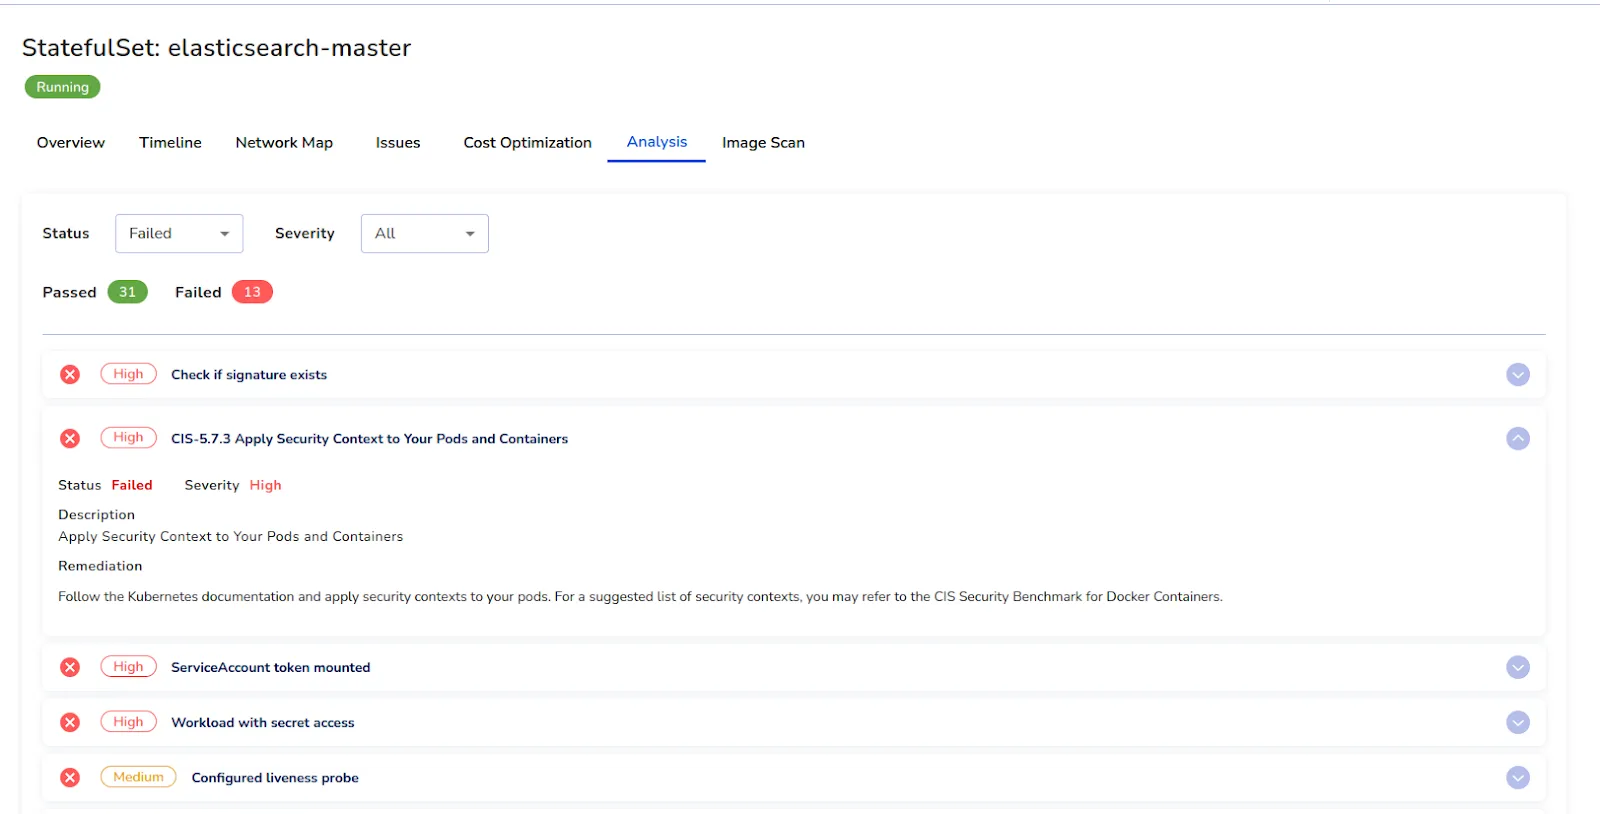Image resolution: width=1600 pixels, height=814 pixels.
Task: Expand ServiceAccount token mounted chevron
Action: (1518, 667)
